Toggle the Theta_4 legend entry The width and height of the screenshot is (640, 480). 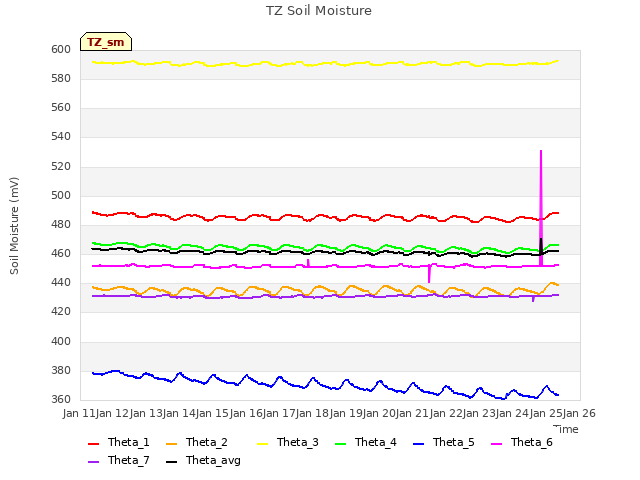pos(366,442)
